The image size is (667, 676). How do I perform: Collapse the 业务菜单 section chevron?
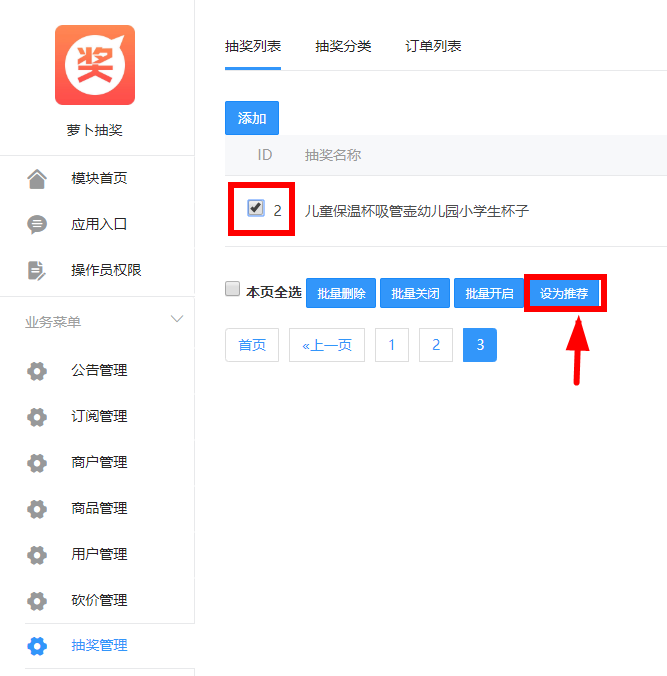pos(177,319)
